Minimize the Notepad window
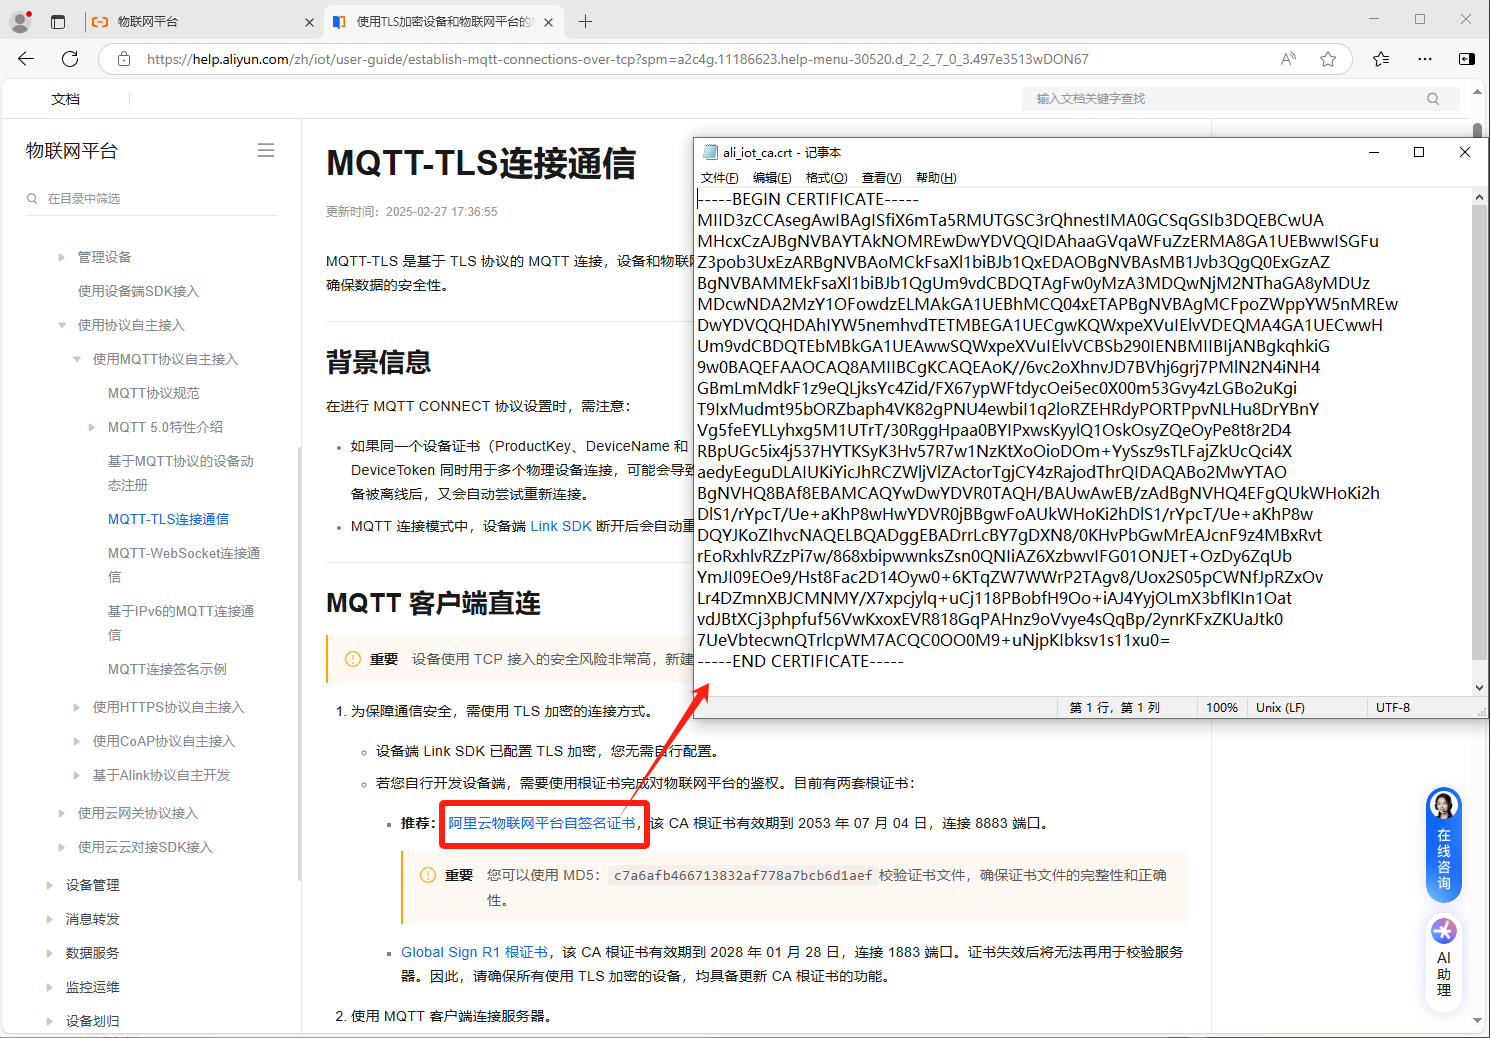Image resolution: width=1490 pixels, height=1038 pixels. (1374, 152)
